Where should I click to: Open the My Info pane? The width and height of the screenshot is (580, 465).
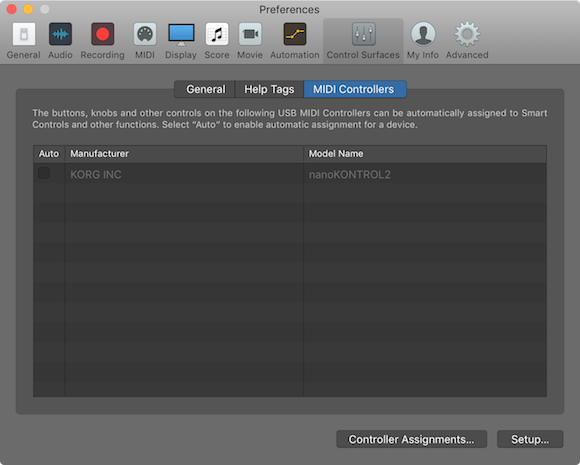pos(423,40)
